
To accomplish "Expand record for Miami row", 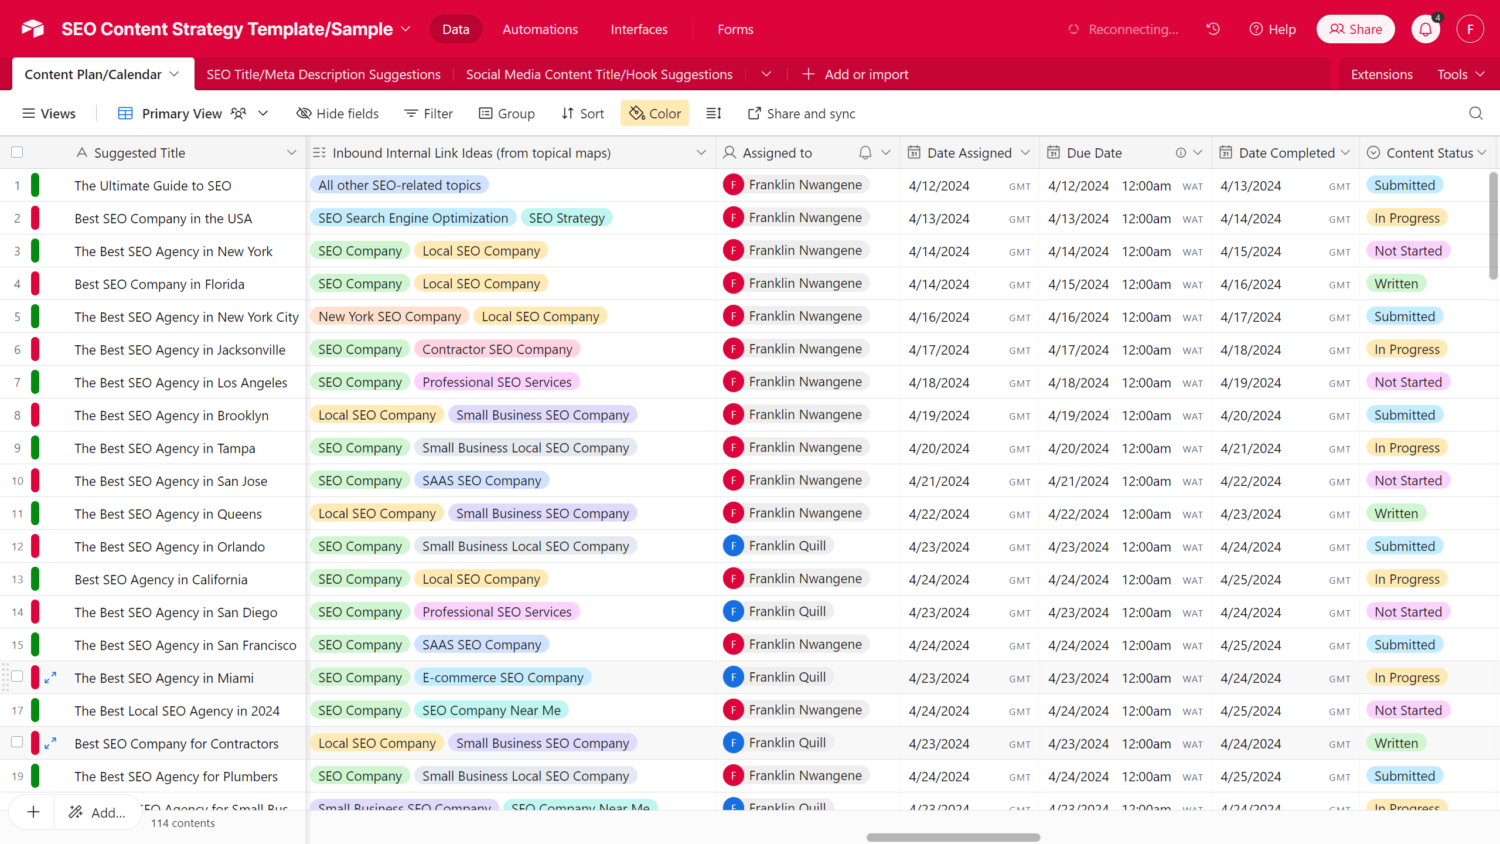I will (51, 678).
